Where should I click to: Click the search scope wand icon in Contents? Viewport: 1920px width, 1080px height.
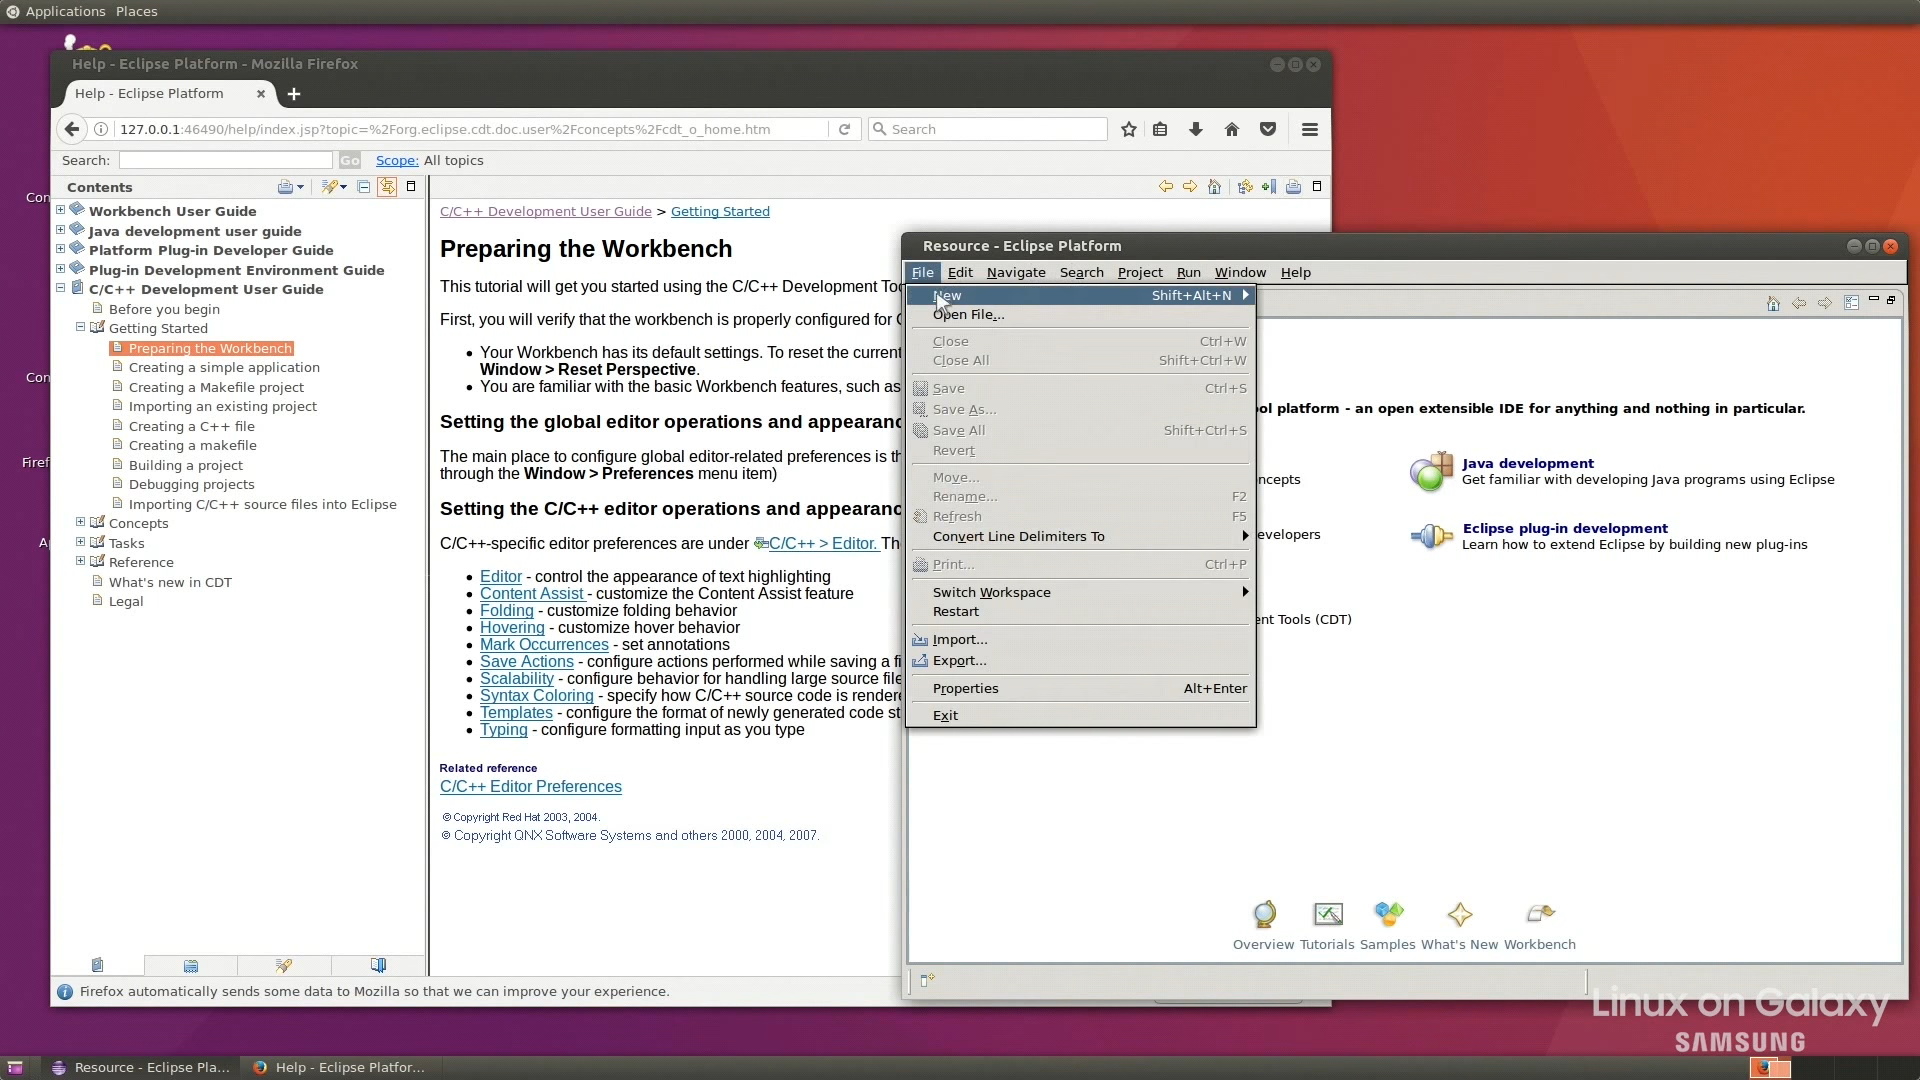pyautogui.click(x=329, y=187)
